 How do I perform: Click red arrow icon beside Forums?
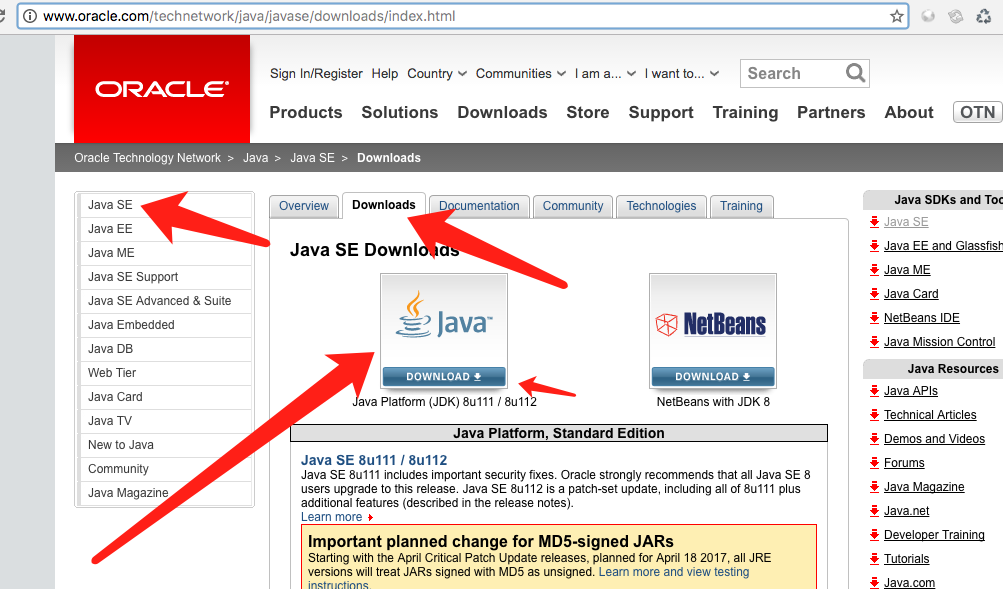pyautogui.click(x=874, y=462)
